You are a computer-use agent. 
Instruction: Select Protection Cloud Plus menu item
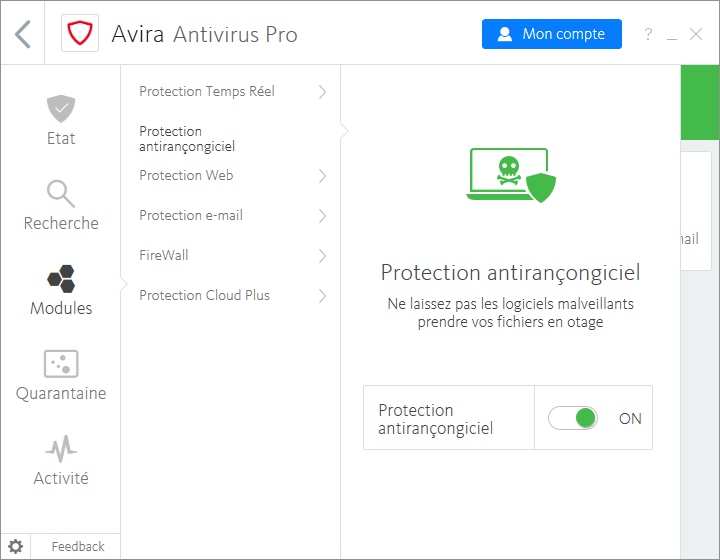(204, 295)
